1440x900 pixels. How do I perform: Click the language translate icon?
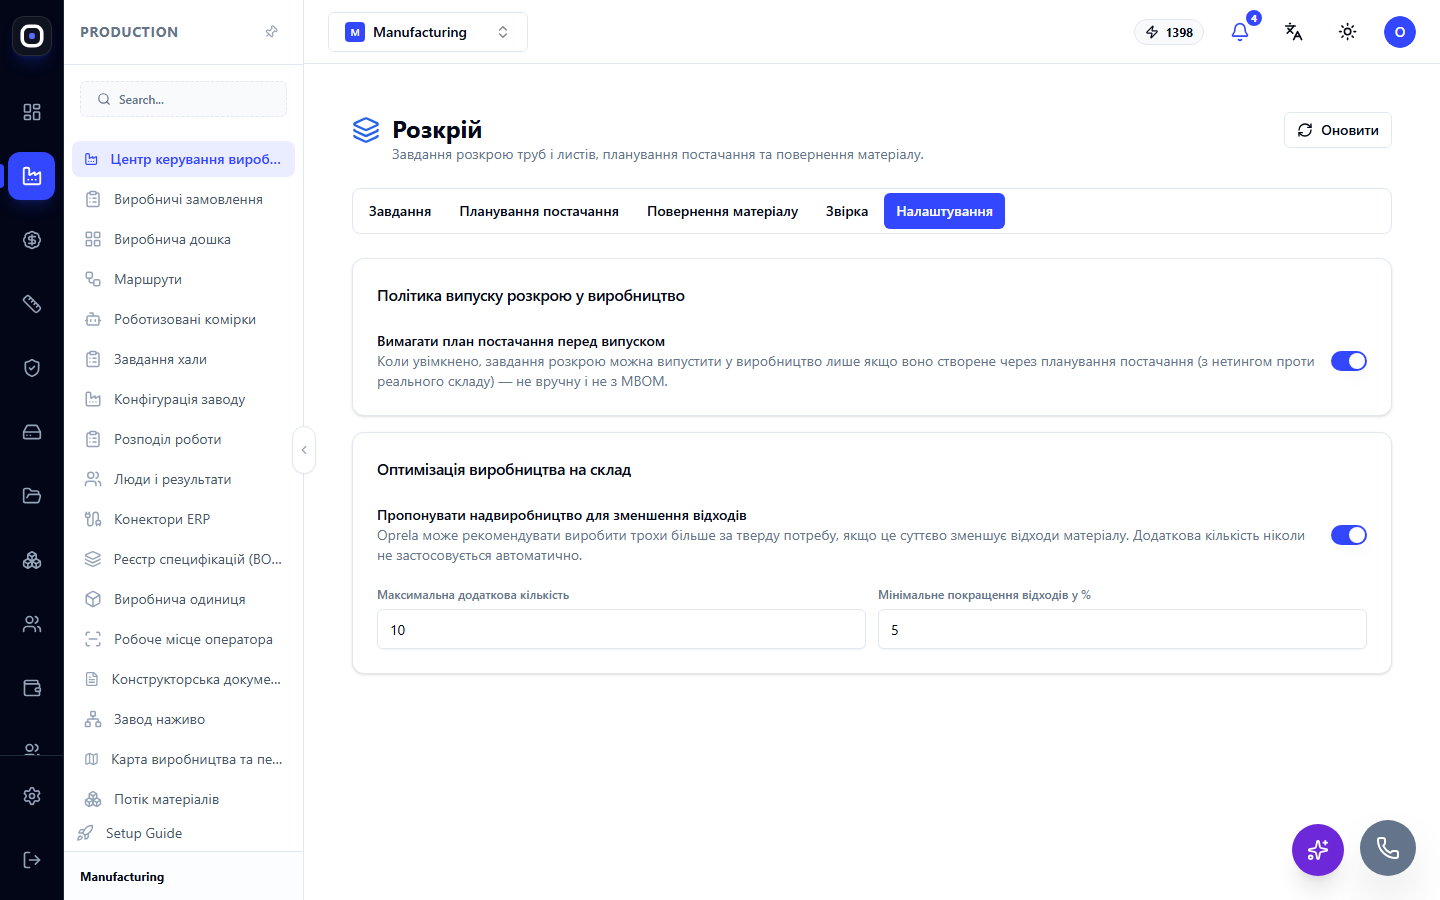pyautogui.click(x=1294, y=32)
